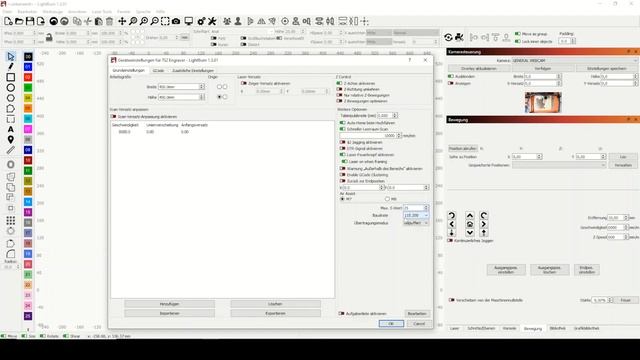Open settings via the gears icon
This screenshot has height=360, width=640.
(x=201, y=21)
